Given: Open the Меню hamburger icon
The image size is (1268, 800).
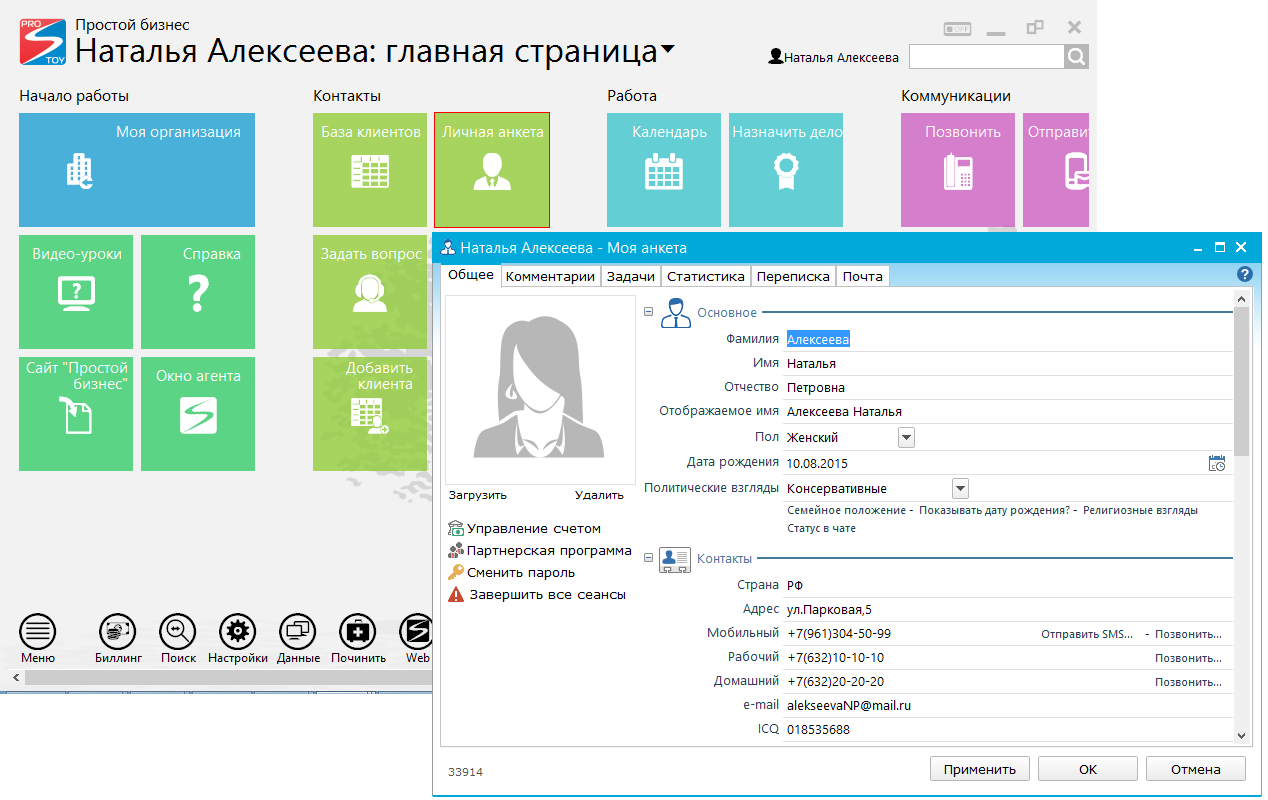Looking at the screenshot, I should [38, 632].
